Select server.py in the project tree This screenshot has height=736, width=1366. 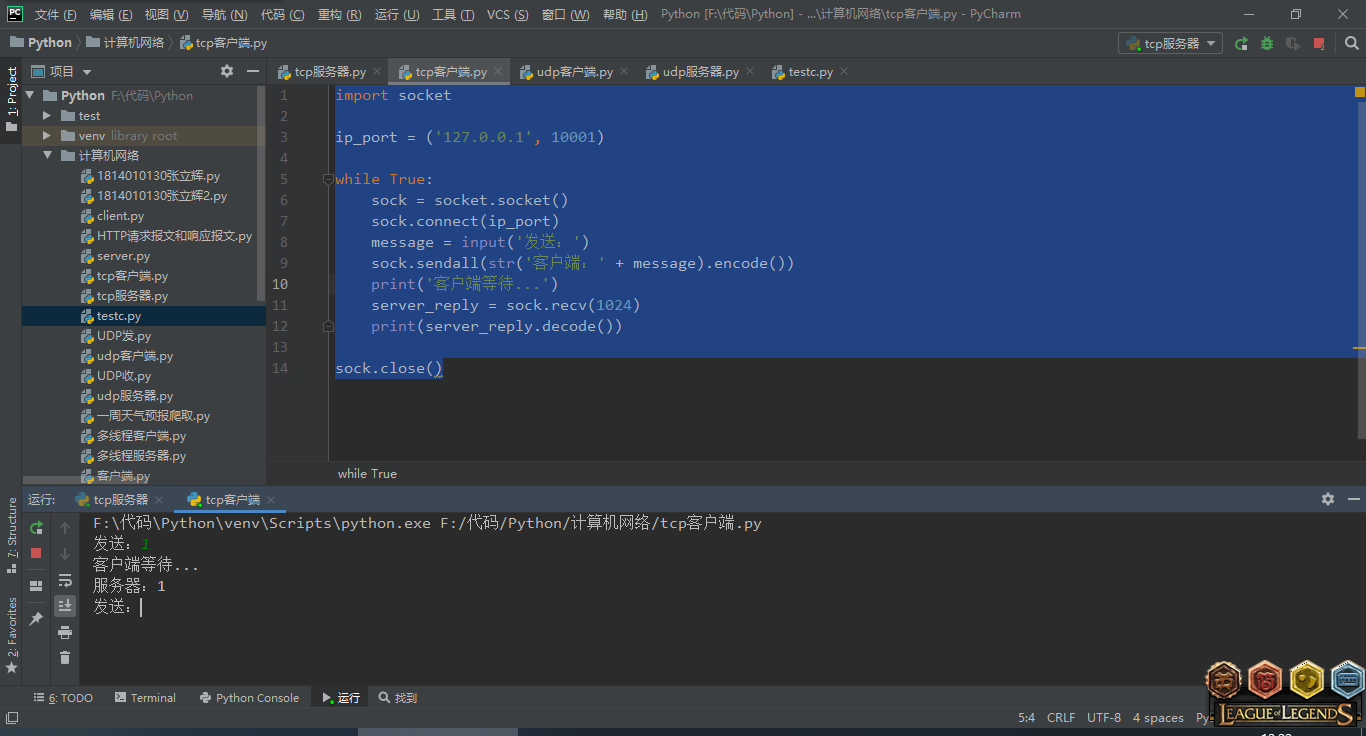123,256
